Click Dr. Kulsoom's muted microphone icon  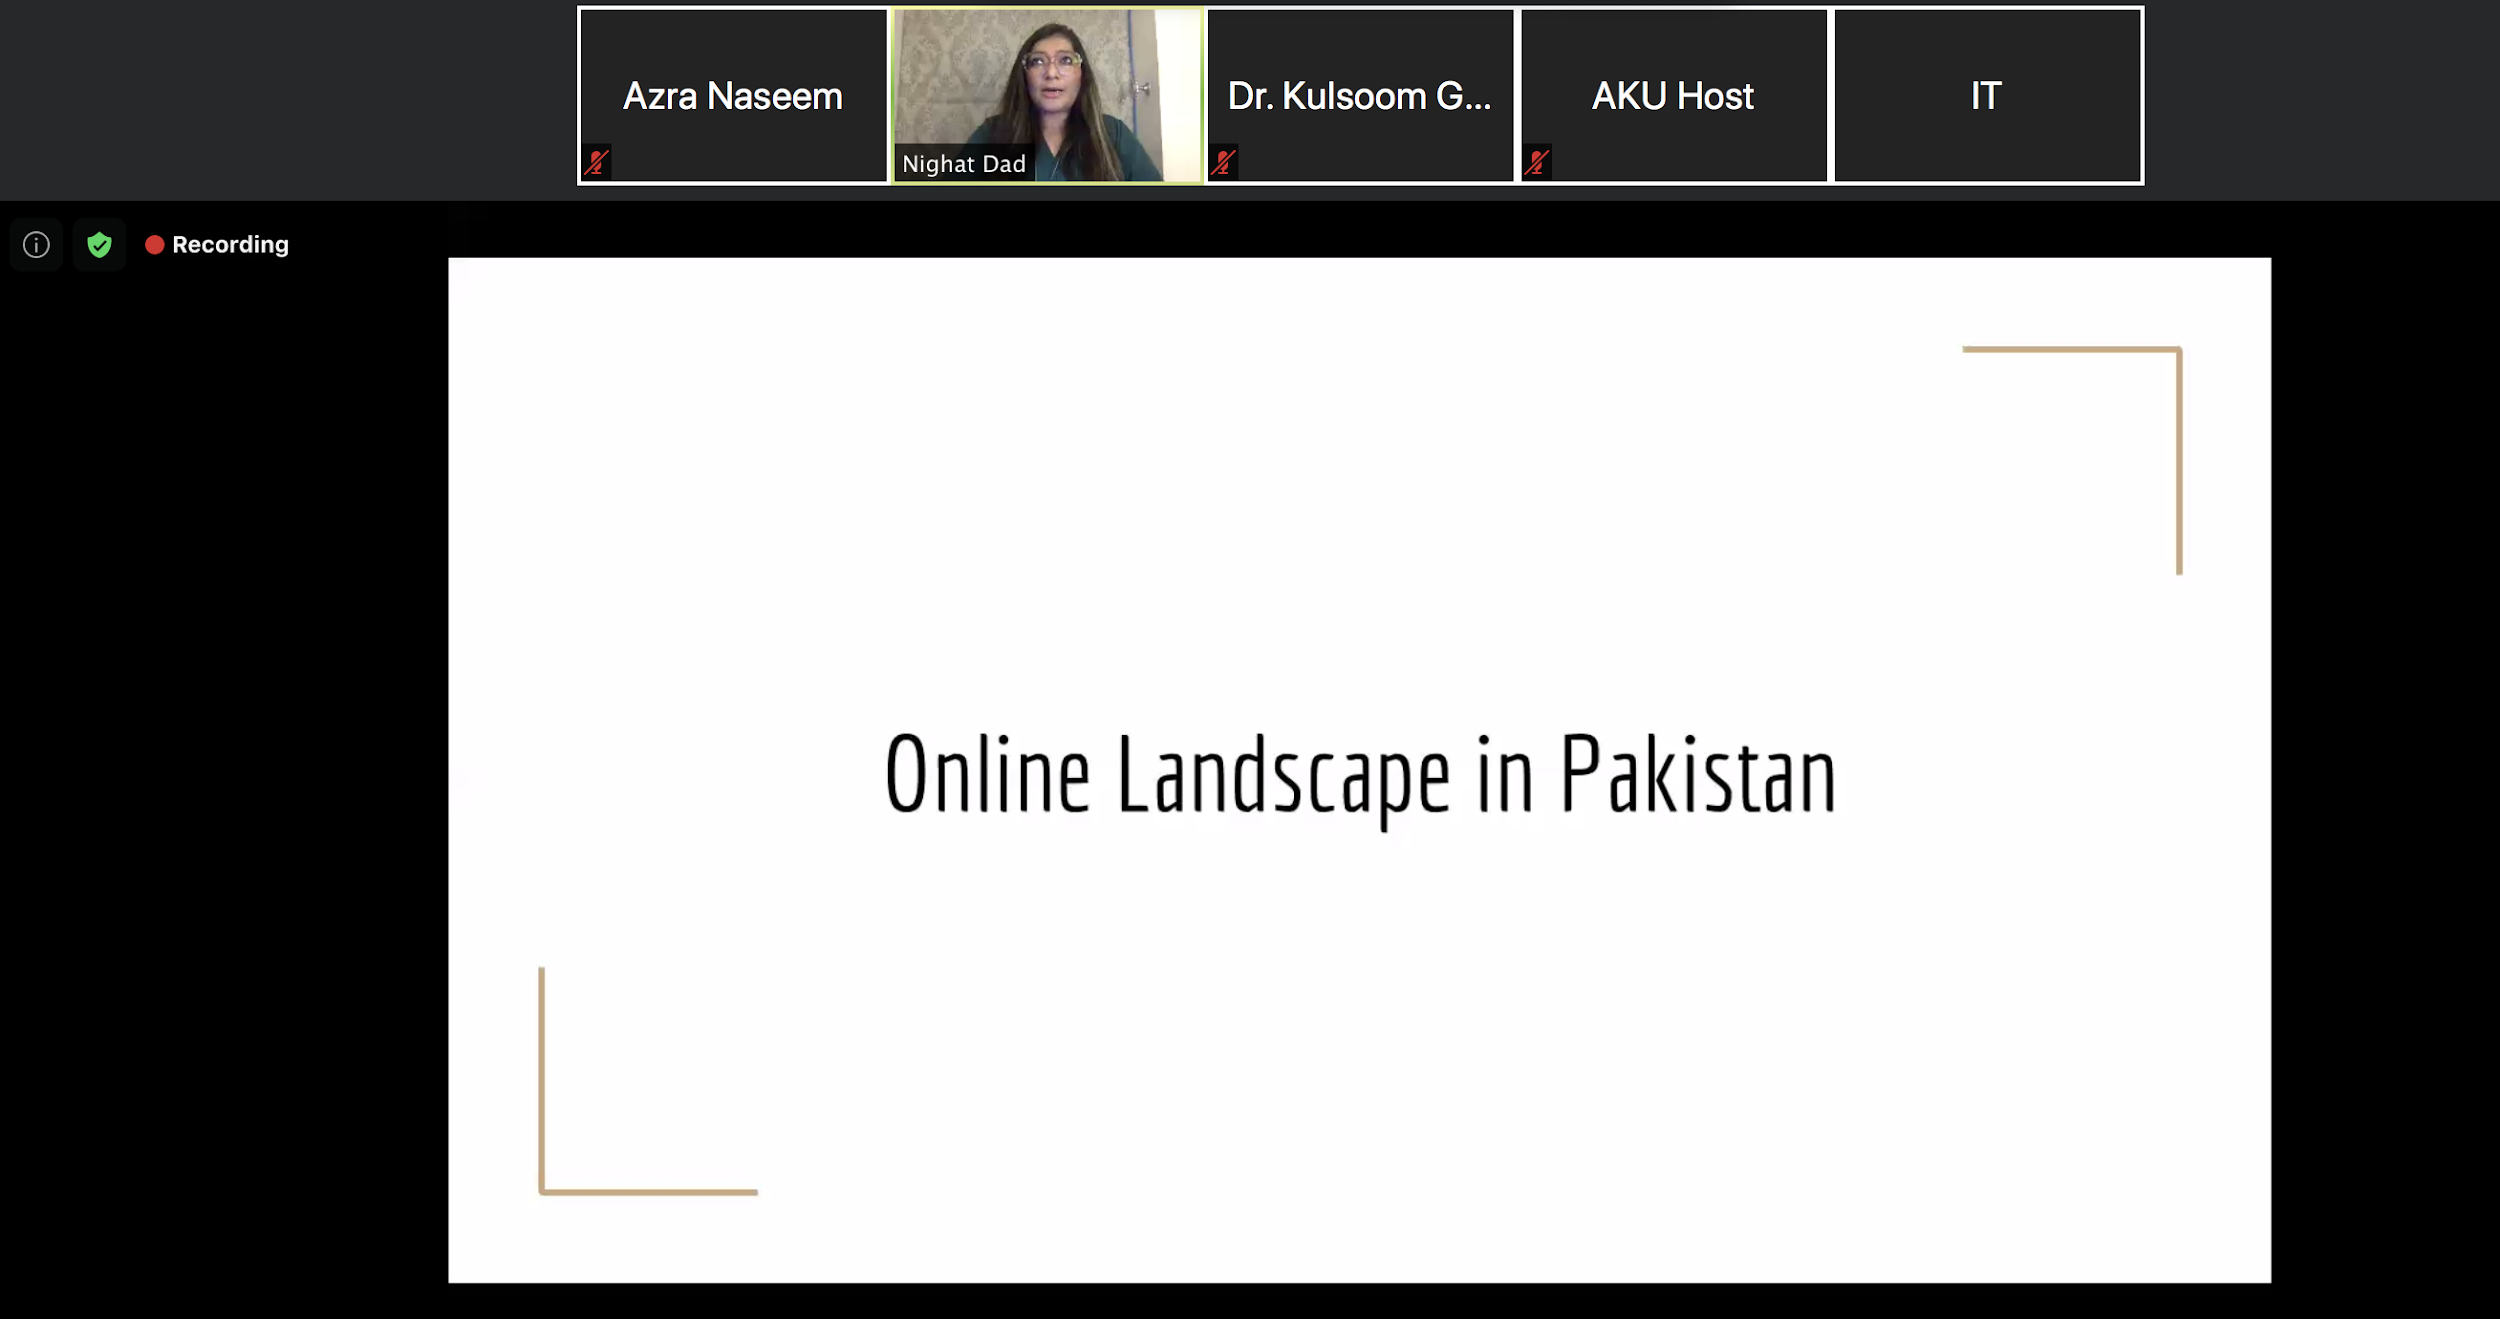[x=1223, y=162]
